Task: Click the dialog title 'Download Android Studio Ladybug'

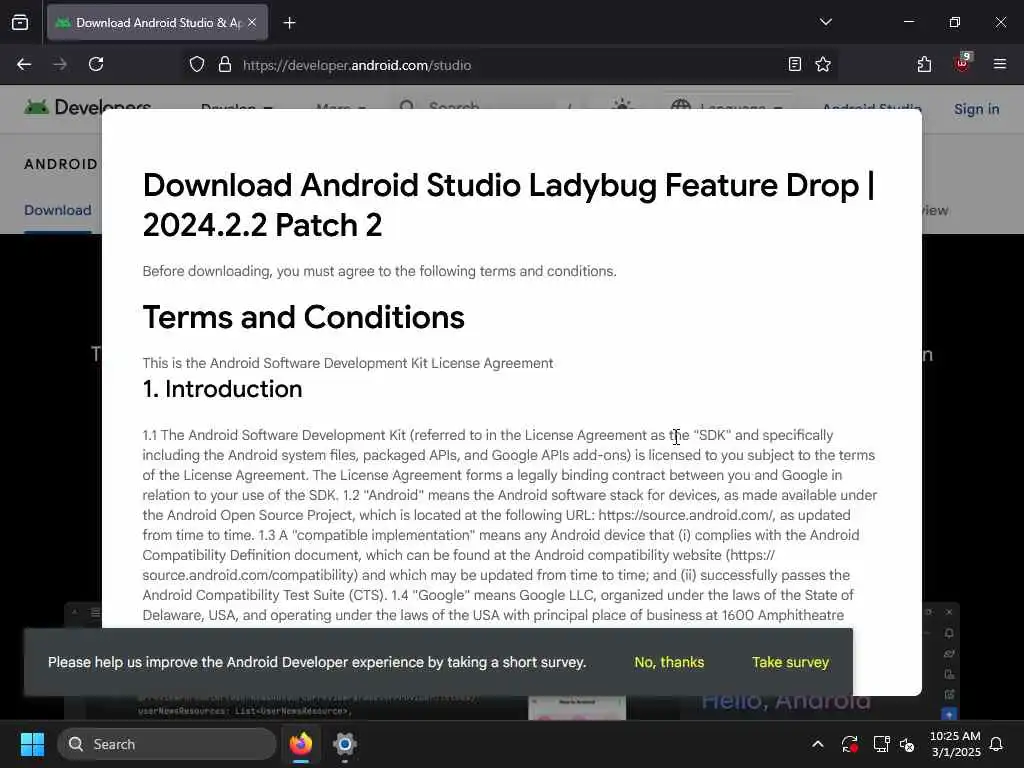Action: coord(509,205)
